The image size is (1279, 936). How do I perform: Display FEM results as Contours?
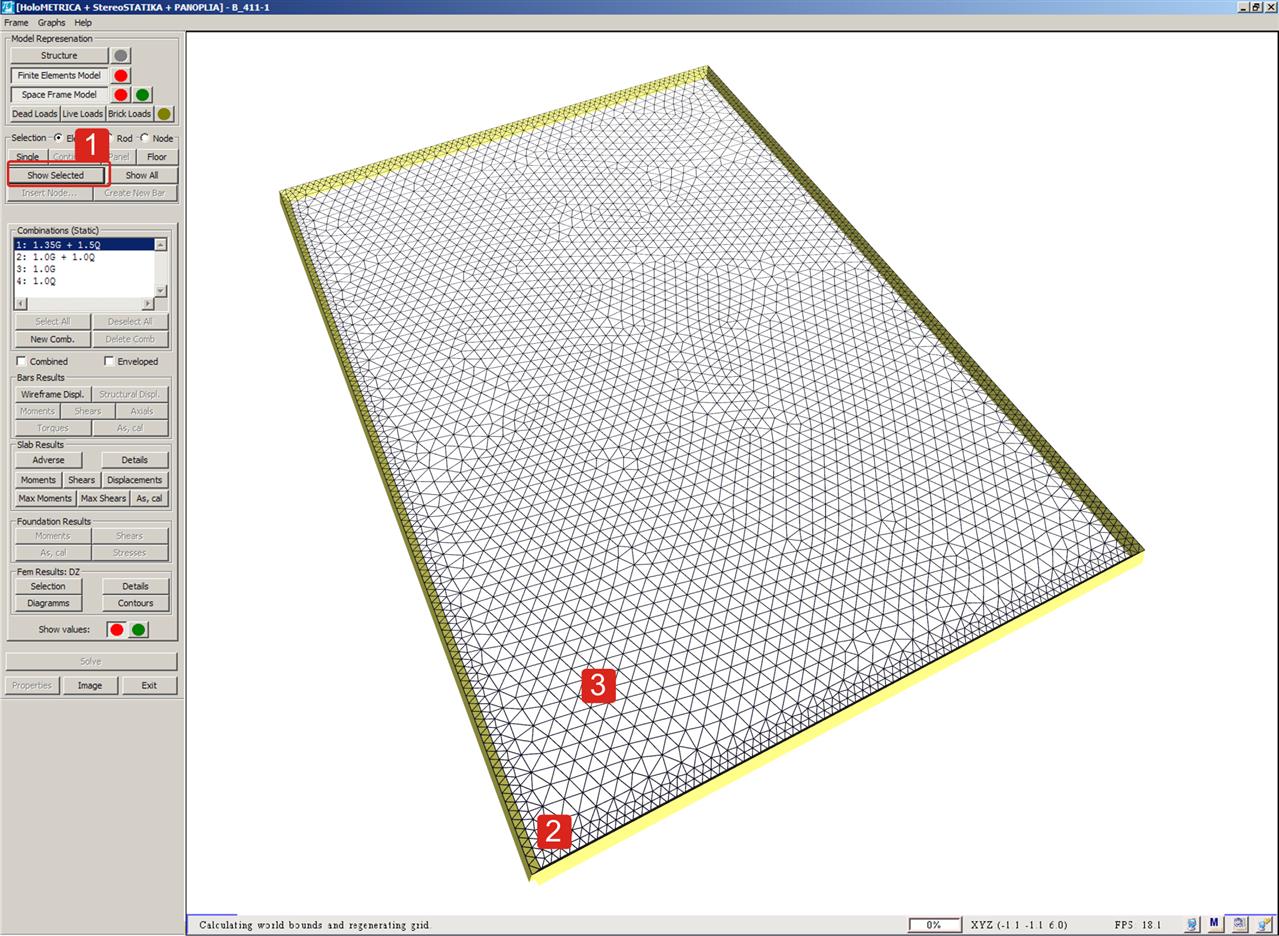[x=135, y=602]
